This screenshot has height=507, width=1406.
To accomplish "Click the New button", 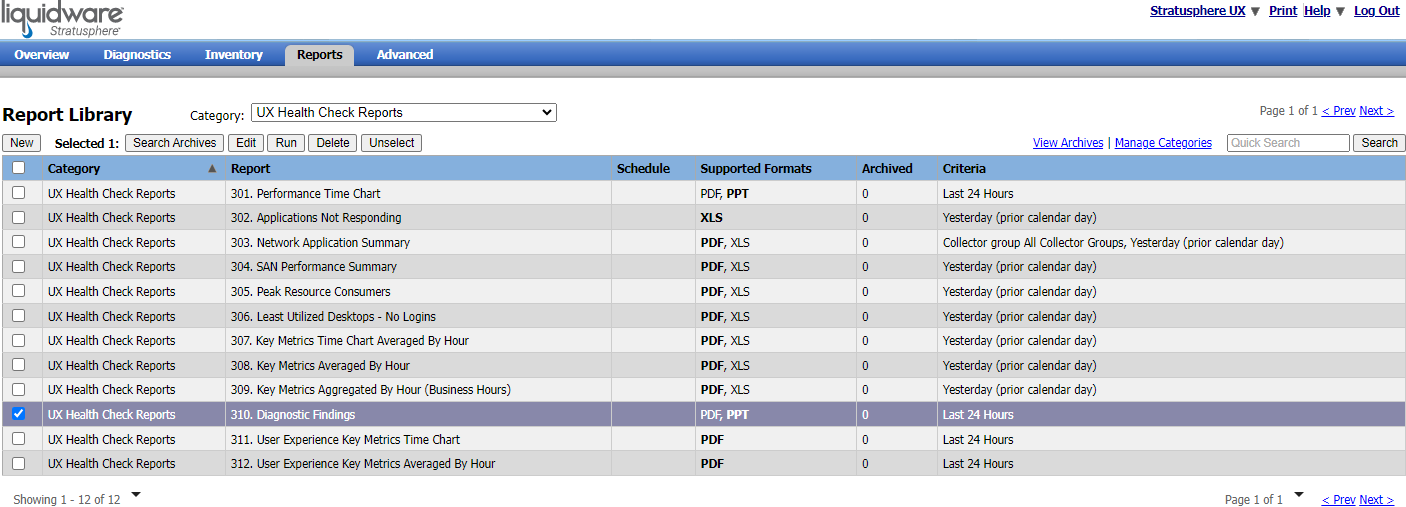I will pos(22,143).
